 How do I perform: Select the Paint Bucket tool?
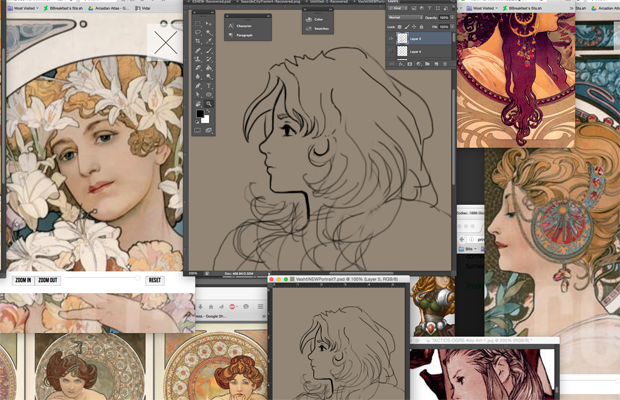(x=209, y=68)
